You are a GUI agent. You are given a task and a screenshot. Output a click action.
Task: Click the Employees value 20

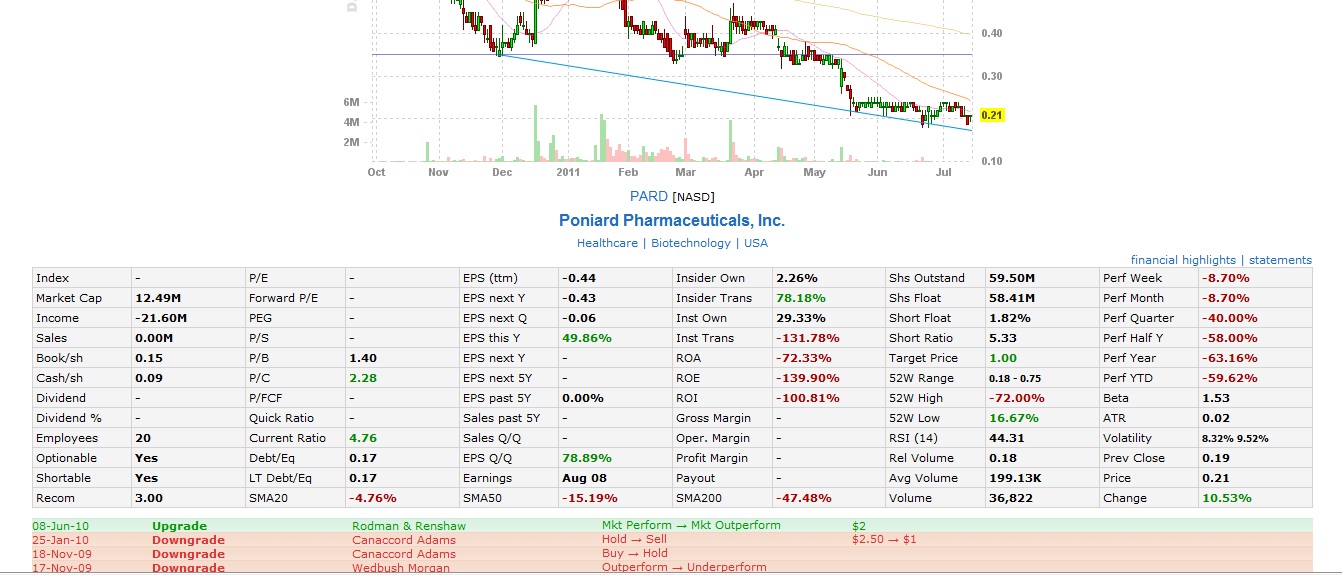click(x=141, y=438)
